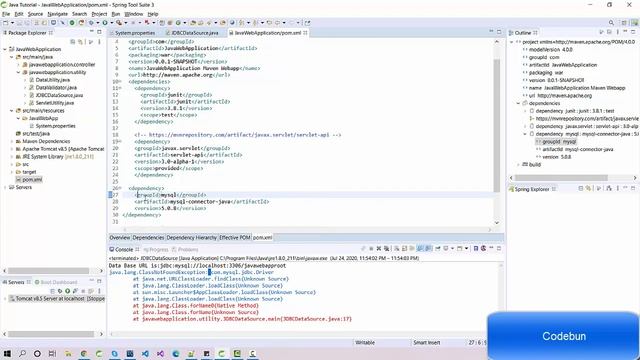Open the File menu
The width and height of the screenshot is (640, 360).
click(6, 14)
